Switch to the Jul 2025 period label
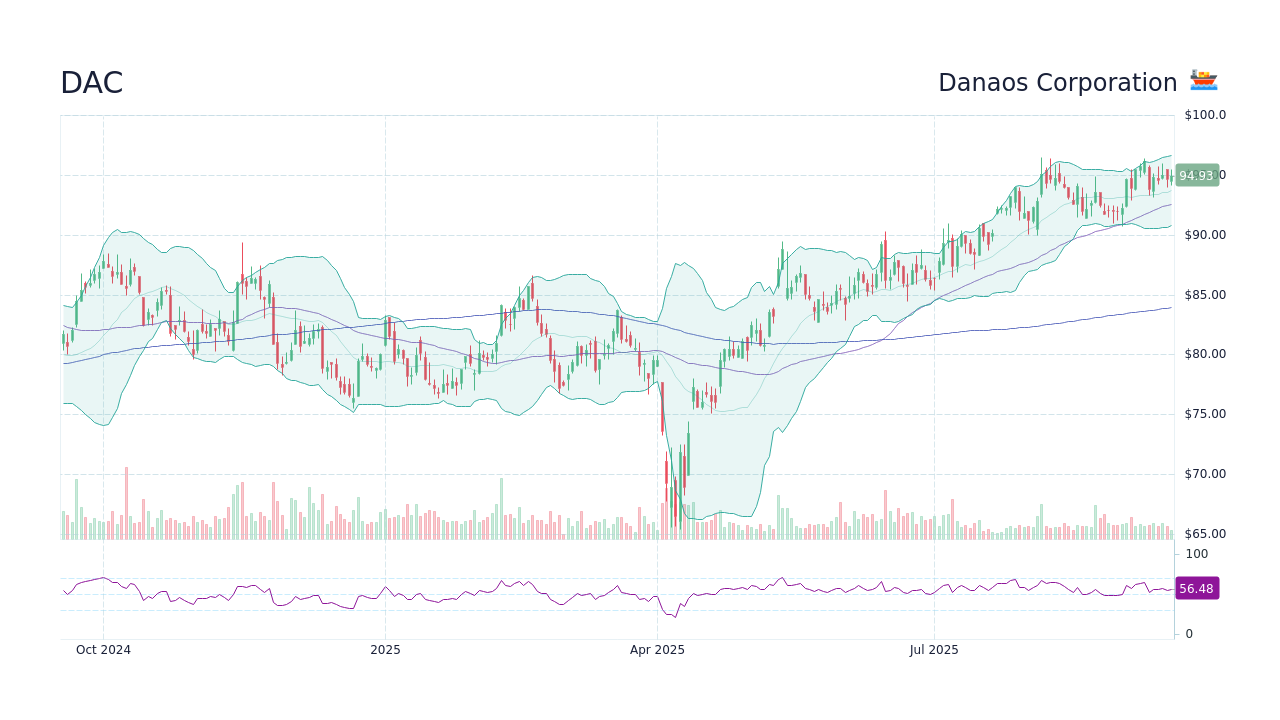The image size is (1280, 720). [933, 649]
